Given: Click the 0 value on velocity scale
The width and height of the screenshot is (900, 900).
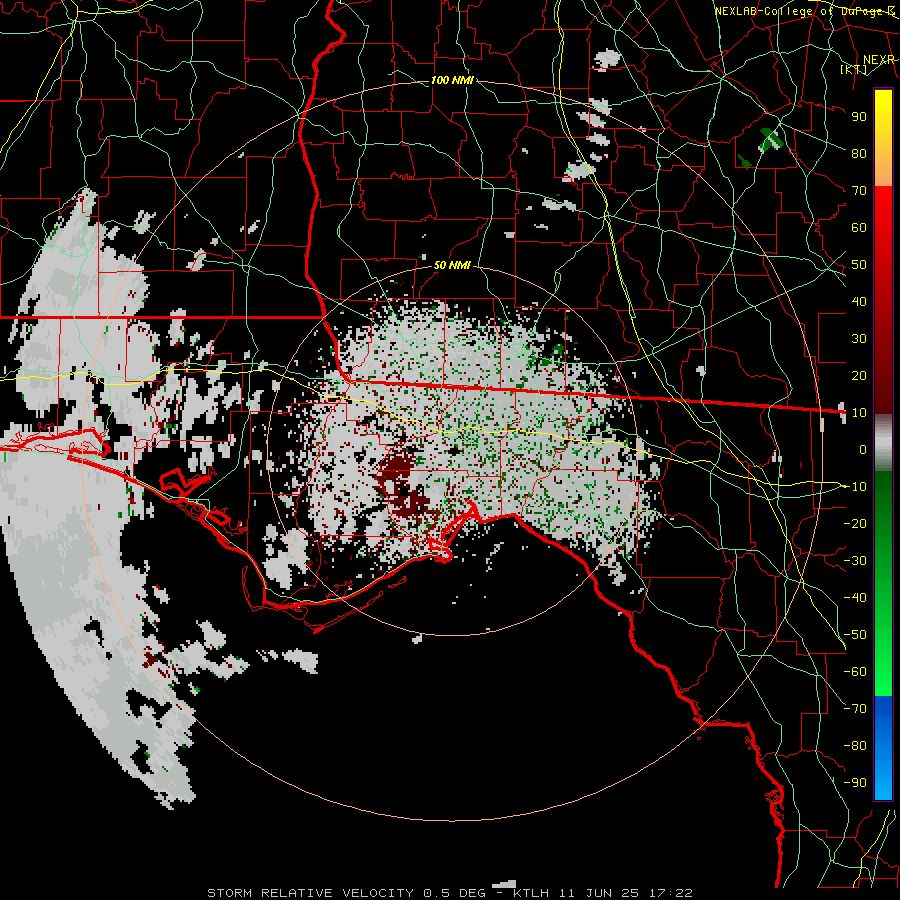Looking at the screenshot, I should pyautogui.click(x=863, y=449).
